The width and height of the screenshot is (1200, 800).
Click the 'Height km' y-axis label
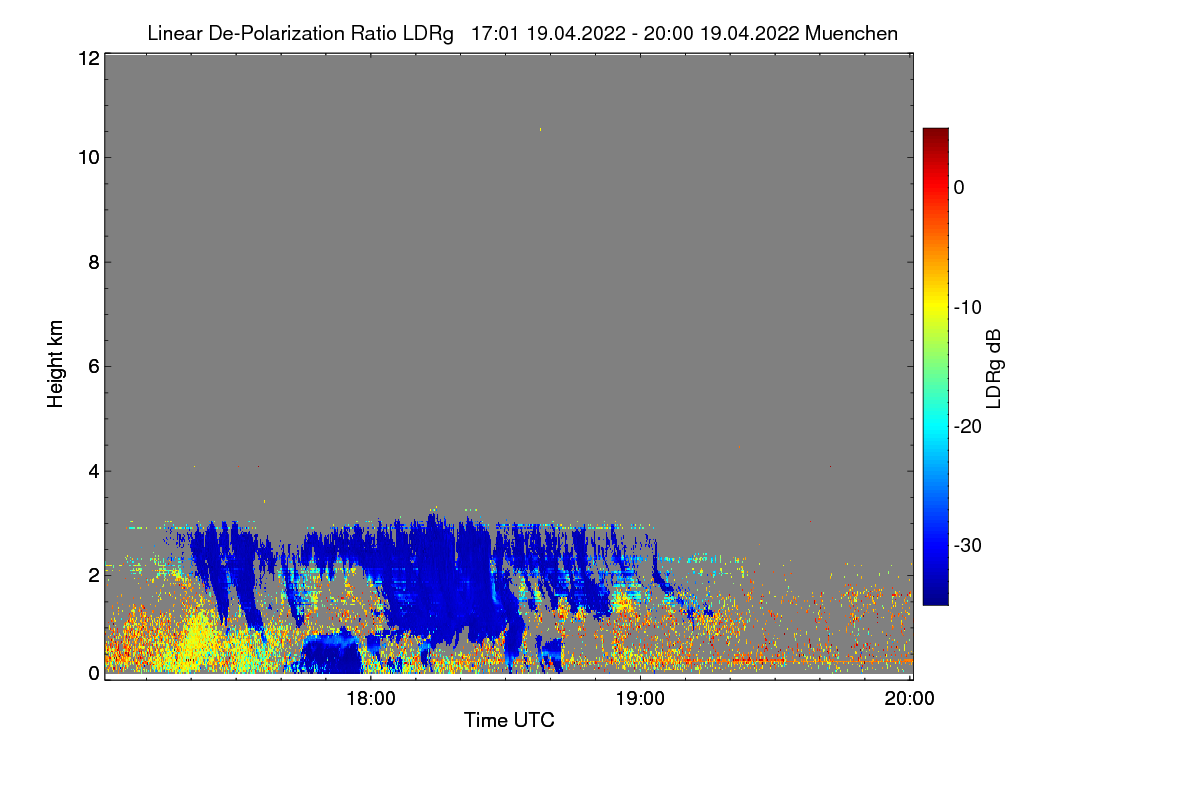(x=55, y=366)
